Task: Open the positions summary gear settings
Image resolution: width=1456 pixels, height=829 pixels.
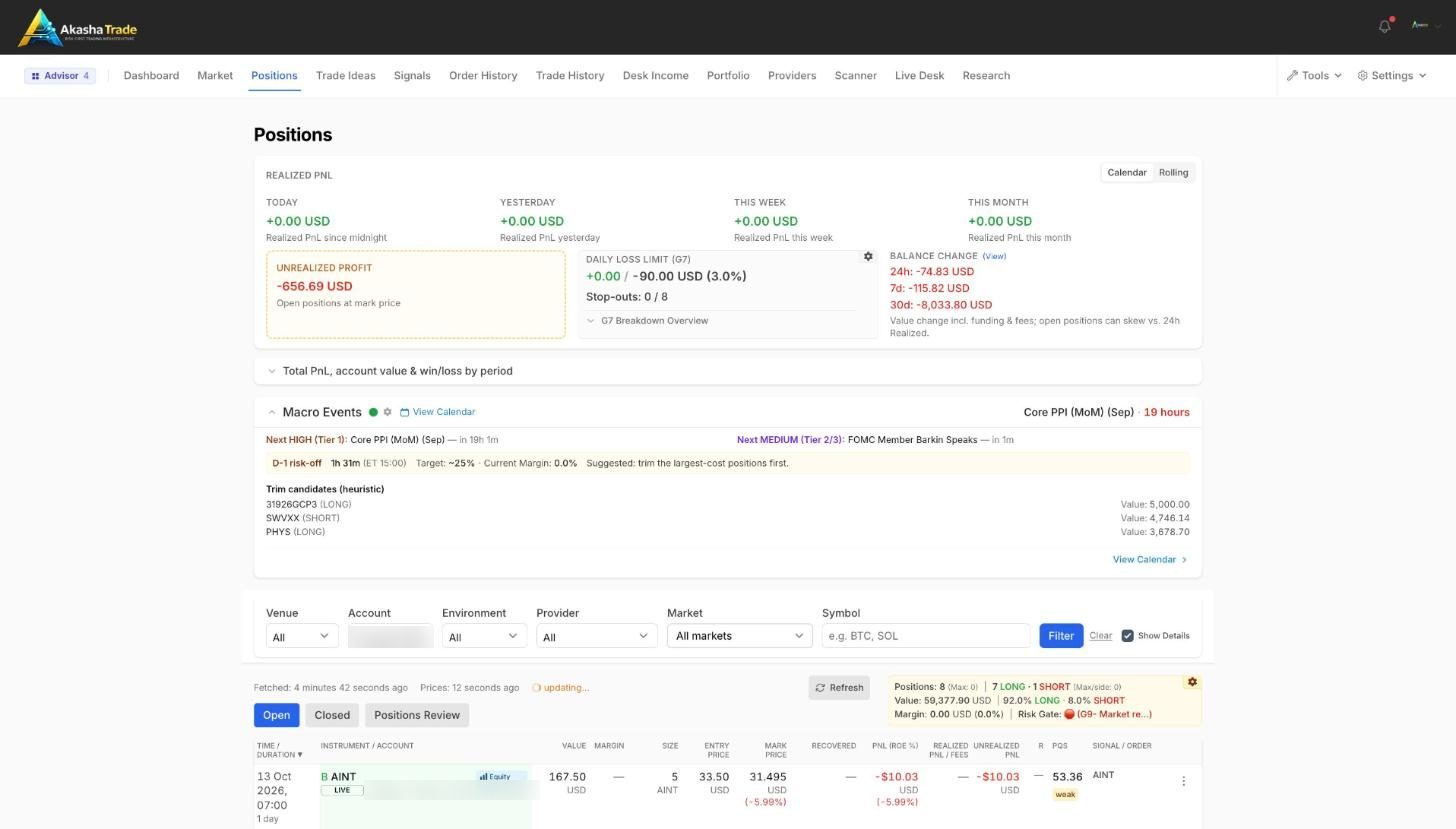Action: (x=1192, y=682)
